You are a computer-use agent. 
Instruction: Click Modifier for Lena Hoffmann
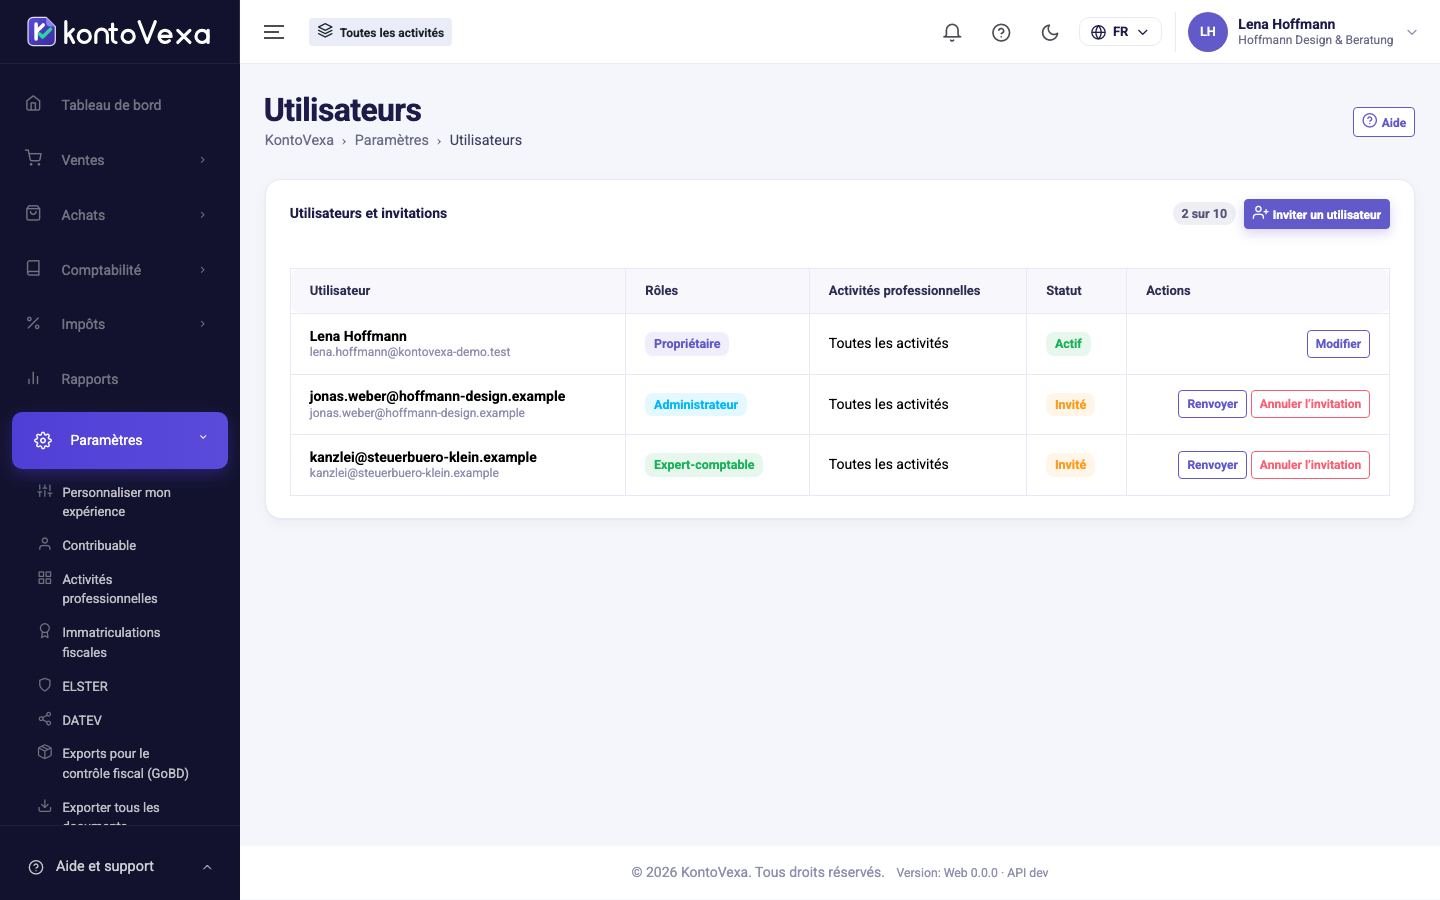[x=1338, y=344]
